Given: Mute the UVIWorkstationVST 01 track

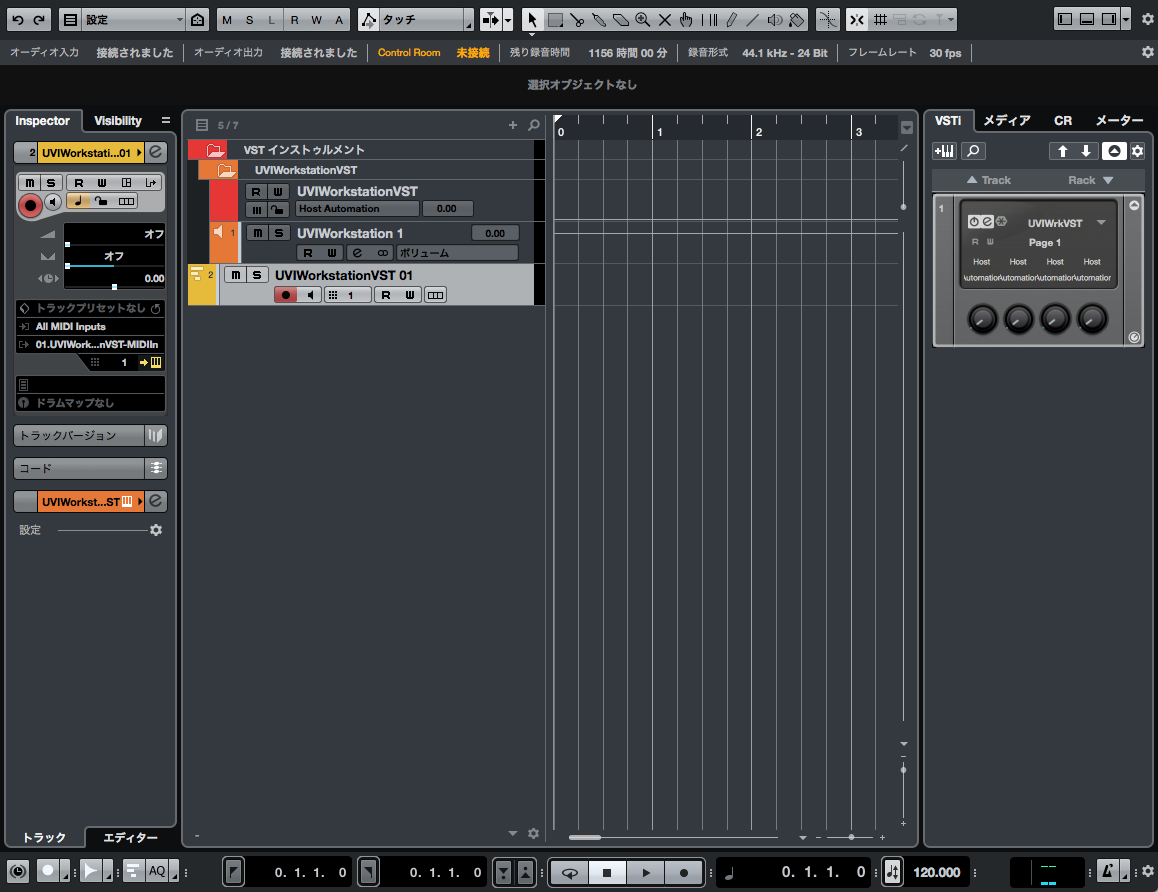Looking at the screenshot, I should tap(235, 275).
